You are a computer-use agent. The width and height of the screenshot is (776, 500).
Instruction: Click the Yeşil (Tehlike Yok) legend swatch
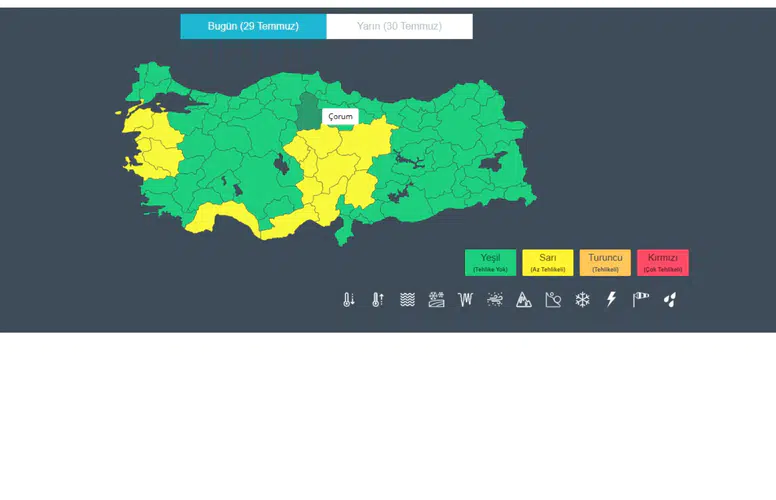(490, 262)
